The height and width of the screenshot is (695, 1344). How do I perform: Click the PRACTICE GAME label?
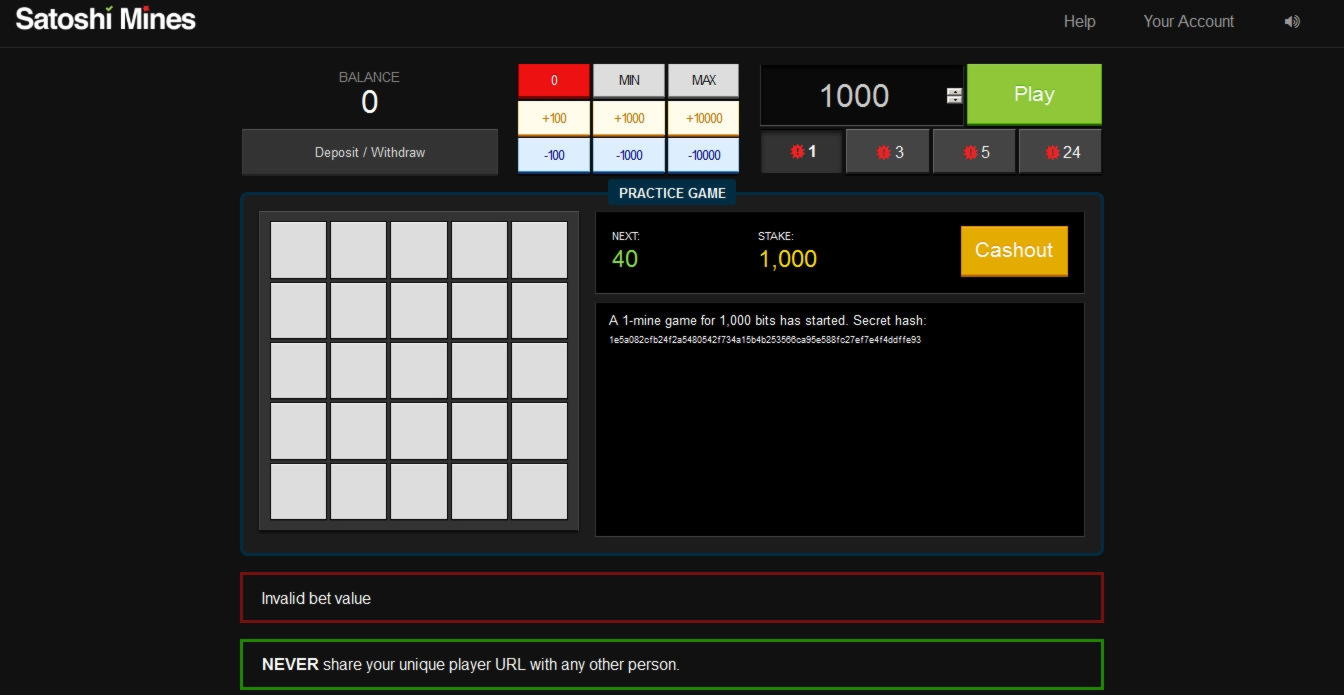point(672,193)
